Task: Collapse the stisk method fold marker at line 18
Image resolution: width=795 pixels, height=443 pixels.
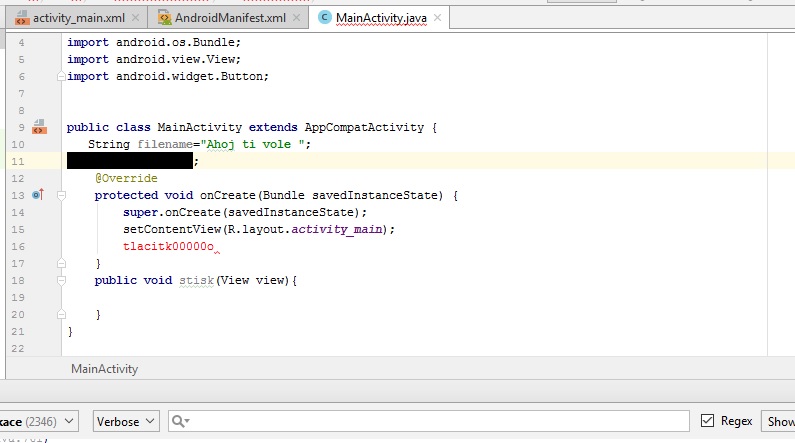Action: (x=61, y=280)
